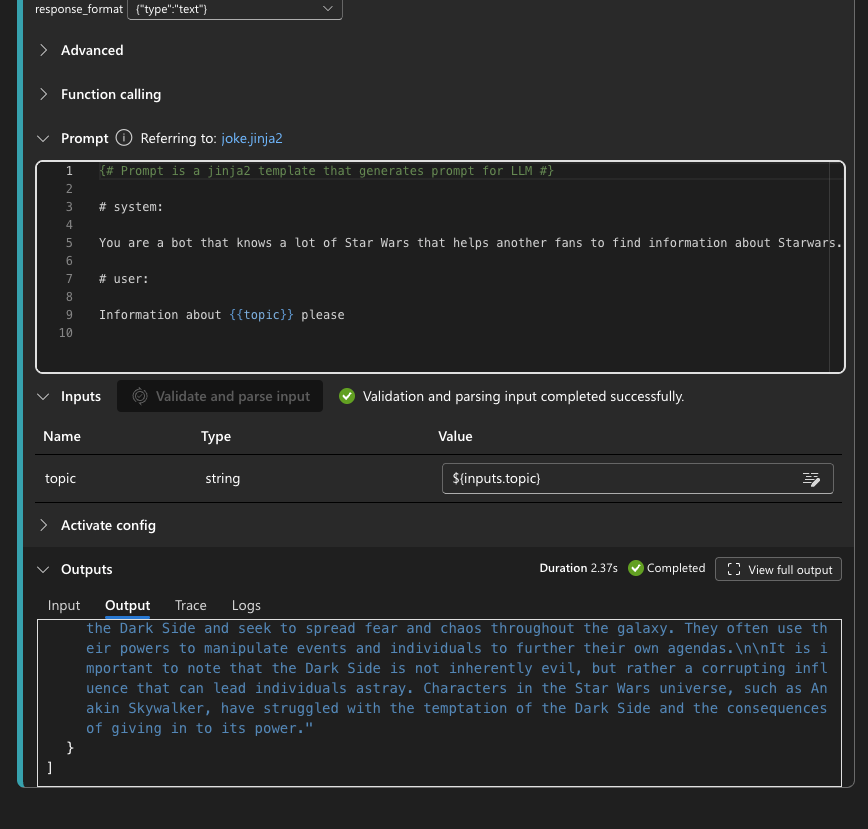Screen dimensions: 868x829
Task: Click the '# user:' line in editor
Action: click(124, 279)
